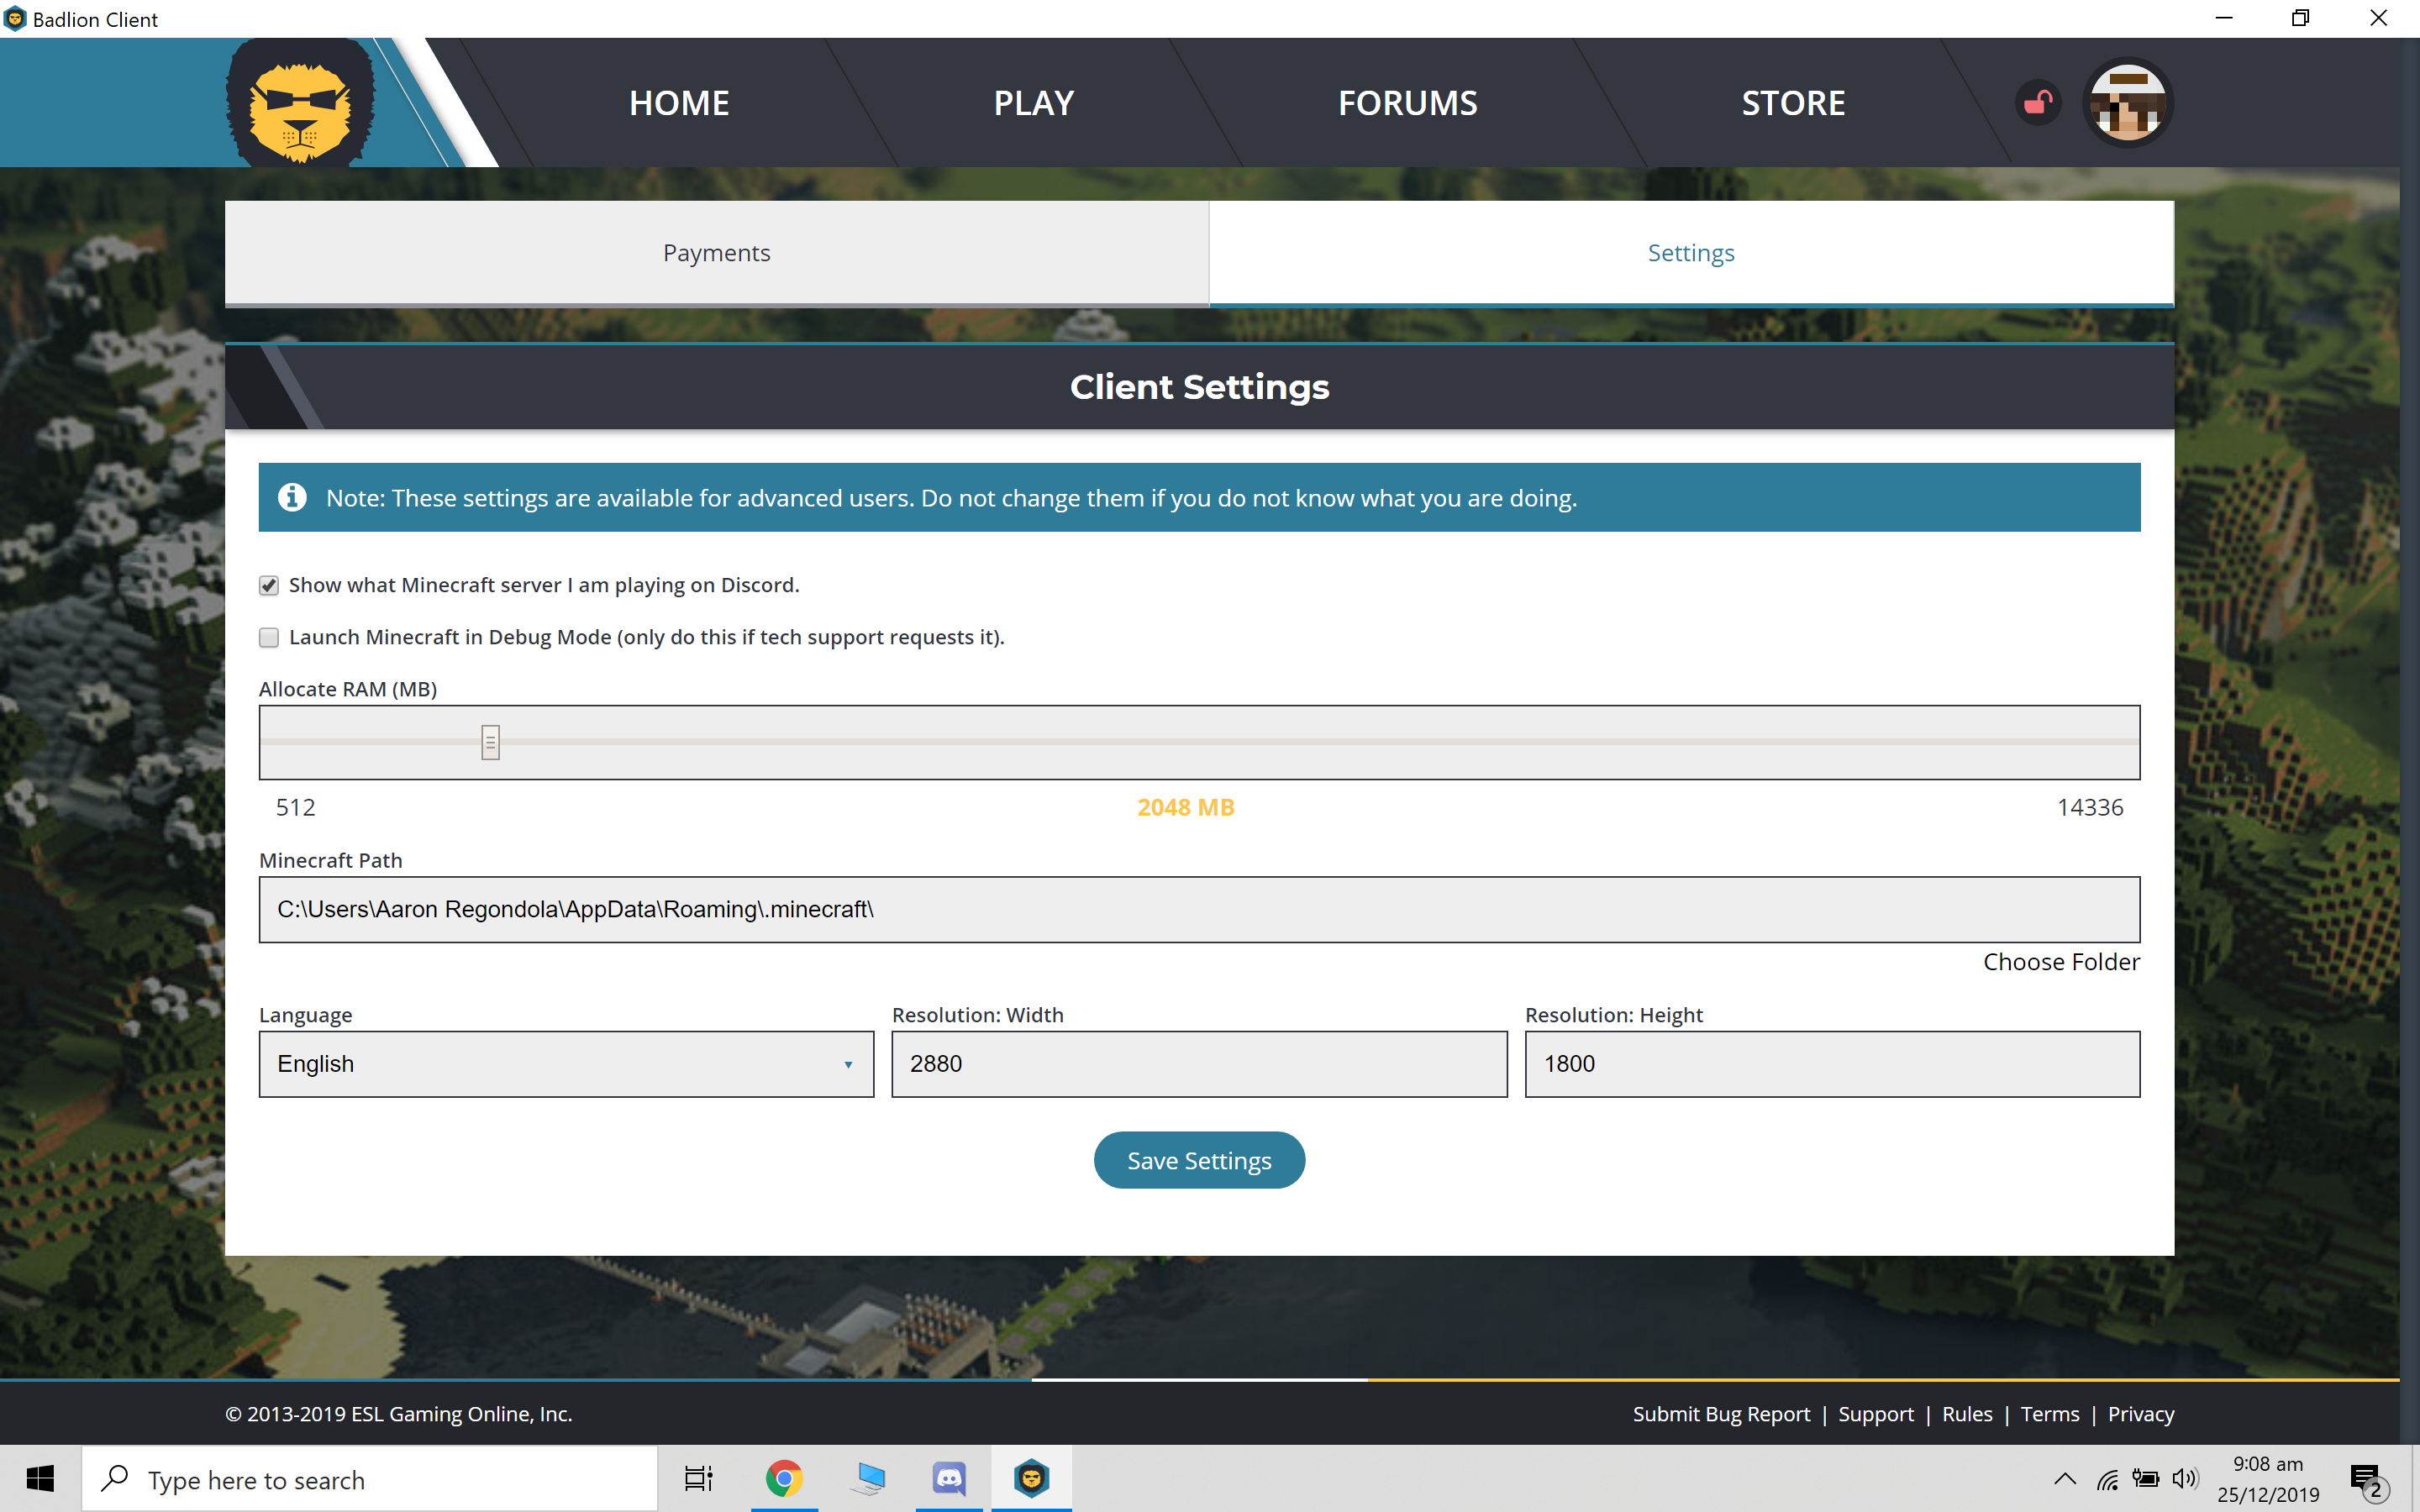Click the Minecraft Path text field

1199,910
